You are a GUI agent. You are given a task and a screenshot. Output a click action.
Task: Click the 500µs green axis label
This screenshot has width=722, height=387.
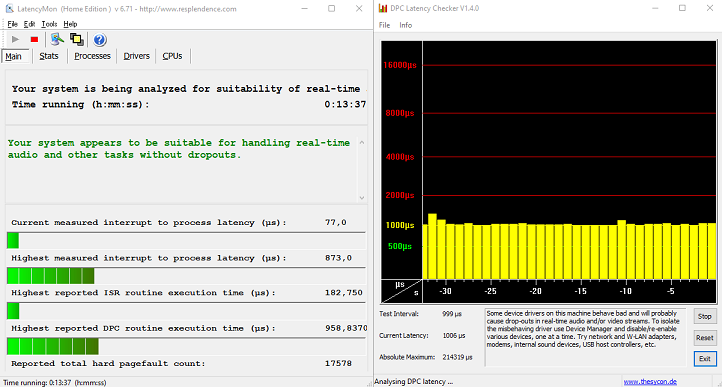pyautogui.click(x=400, y=246)
